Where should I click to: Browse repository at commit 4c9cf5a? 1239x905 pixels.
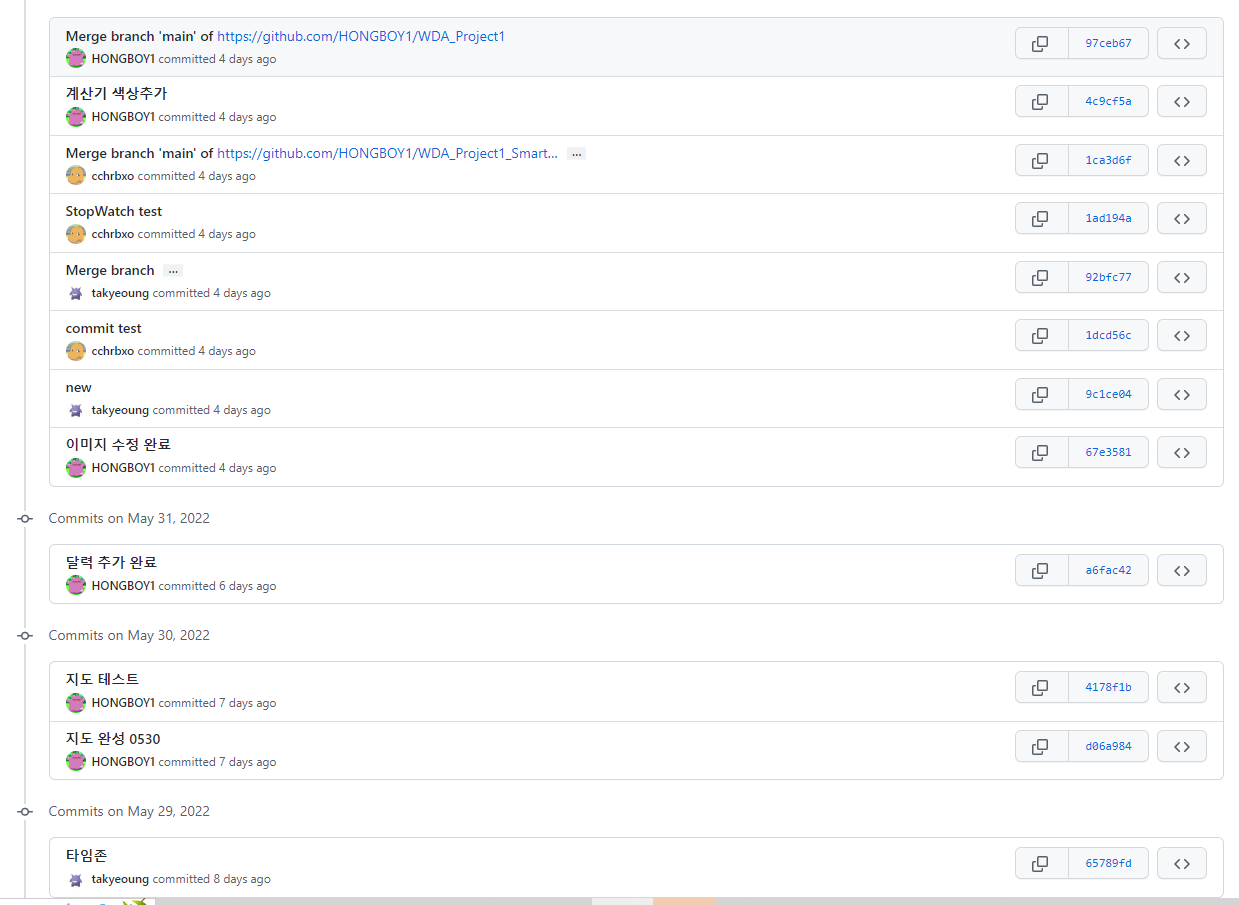(1181, 101)
